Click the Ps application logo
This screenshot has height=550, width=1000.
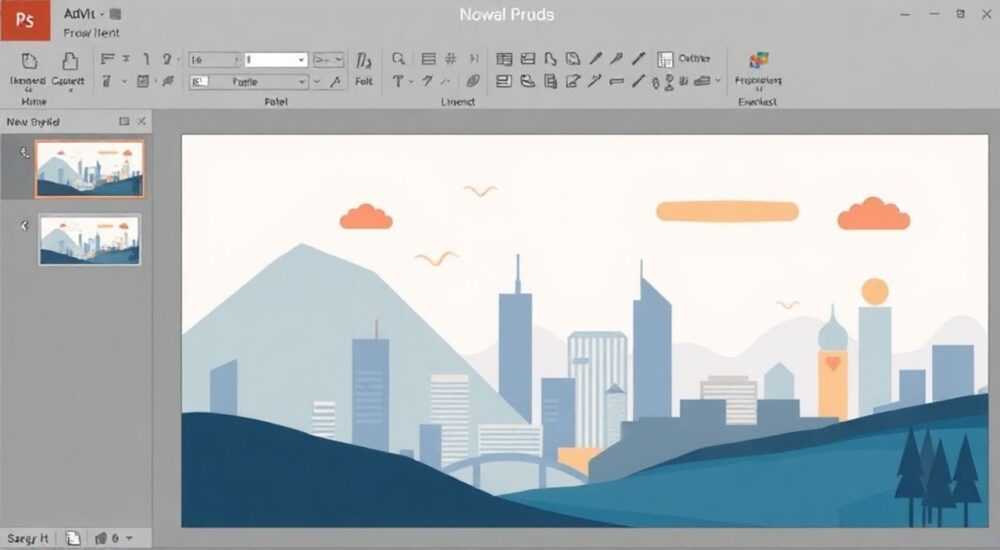point(25,20)
